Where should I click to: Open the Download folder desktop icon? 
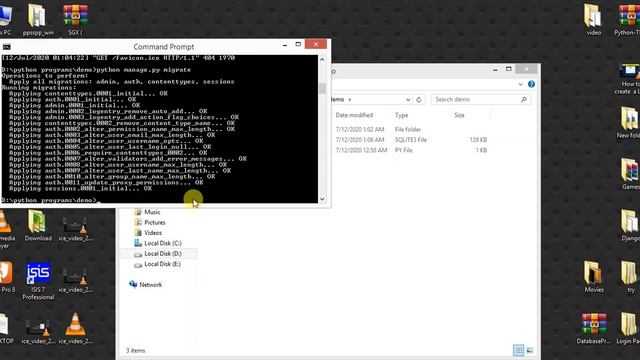pyautogui.click(x=38, y=226)
